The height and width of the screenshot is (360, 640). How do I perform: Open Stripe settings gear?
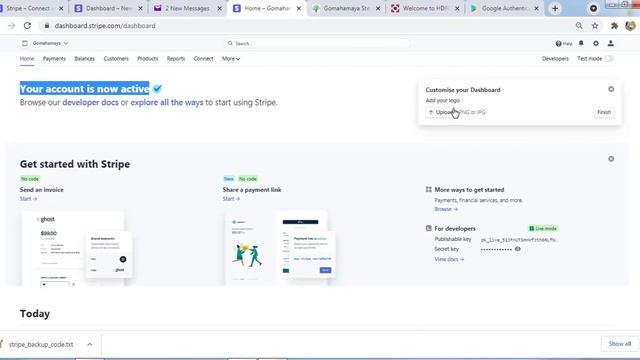[x=596, y=43]
